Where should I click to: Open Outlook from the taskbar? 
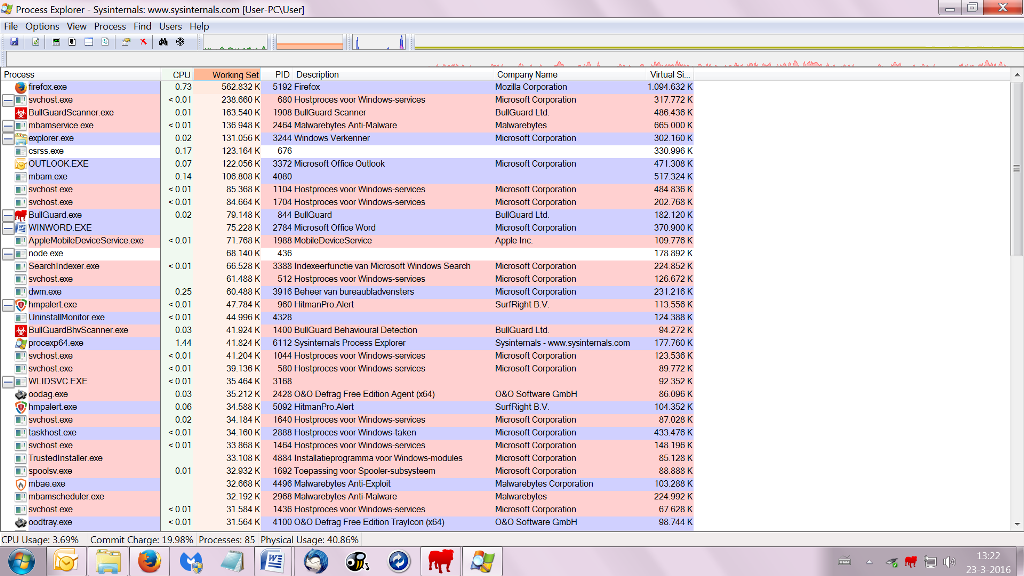(x=65, y=562)
